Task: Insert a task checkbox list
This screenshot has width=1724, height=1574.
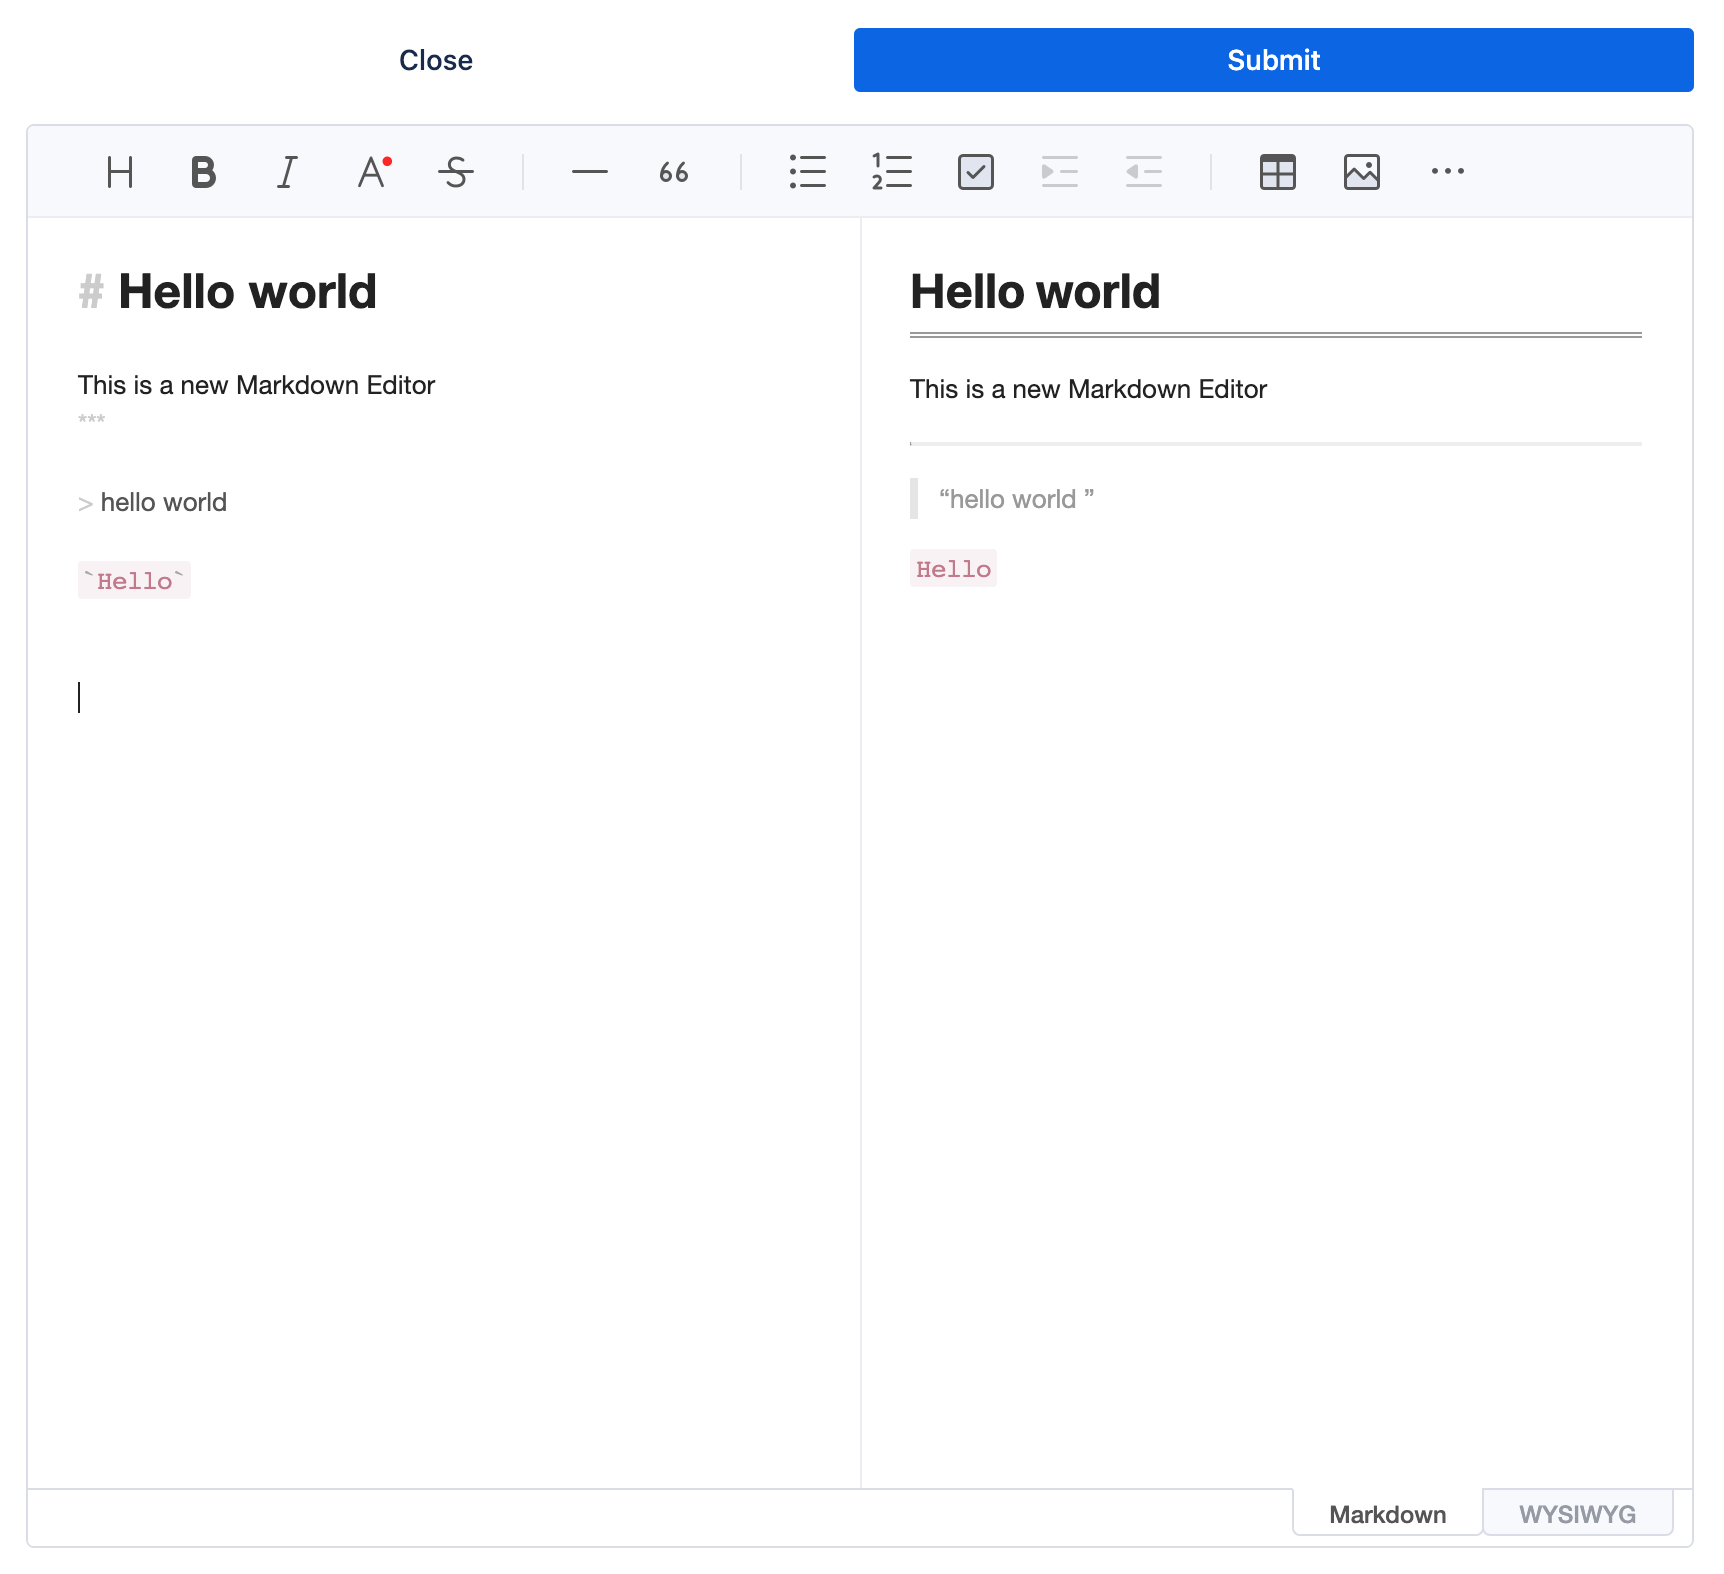Action: tap(976, 172)
